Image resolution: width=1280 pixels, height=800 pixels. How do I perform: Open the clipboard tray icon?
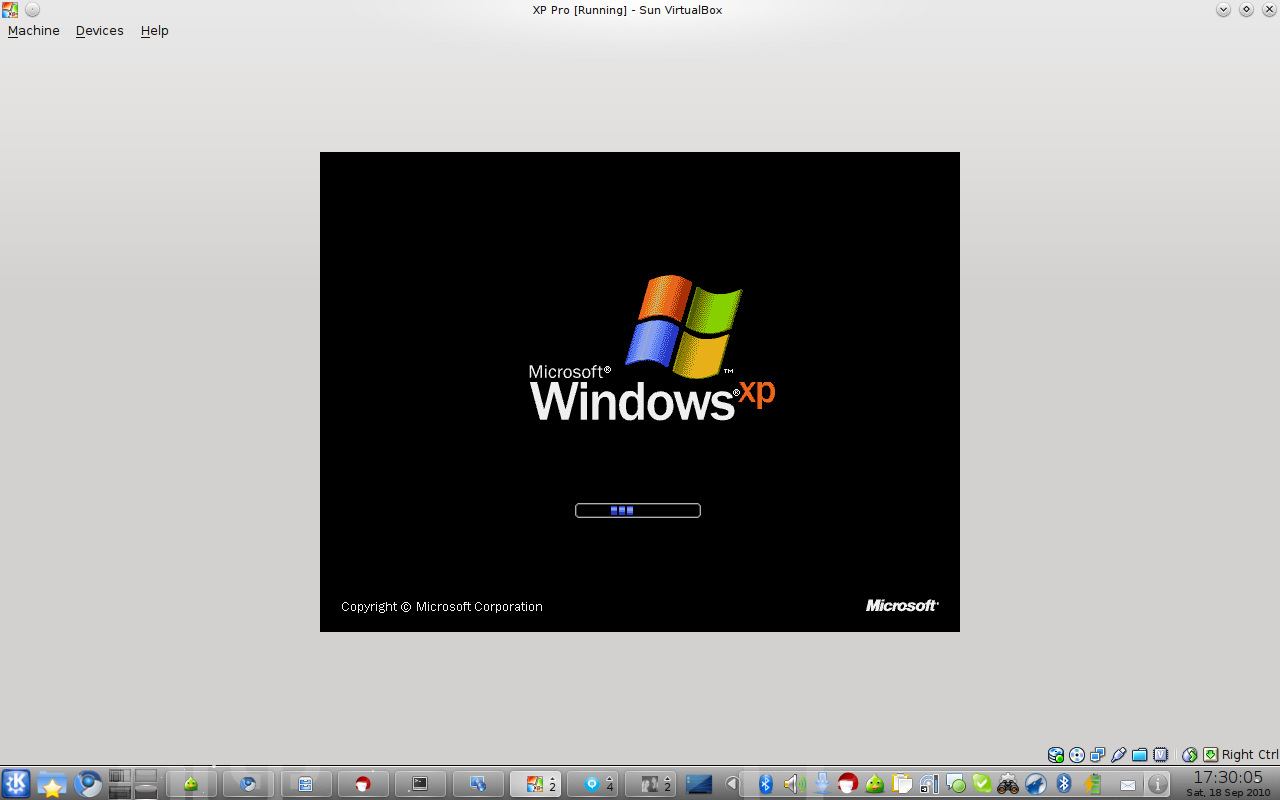902,784
